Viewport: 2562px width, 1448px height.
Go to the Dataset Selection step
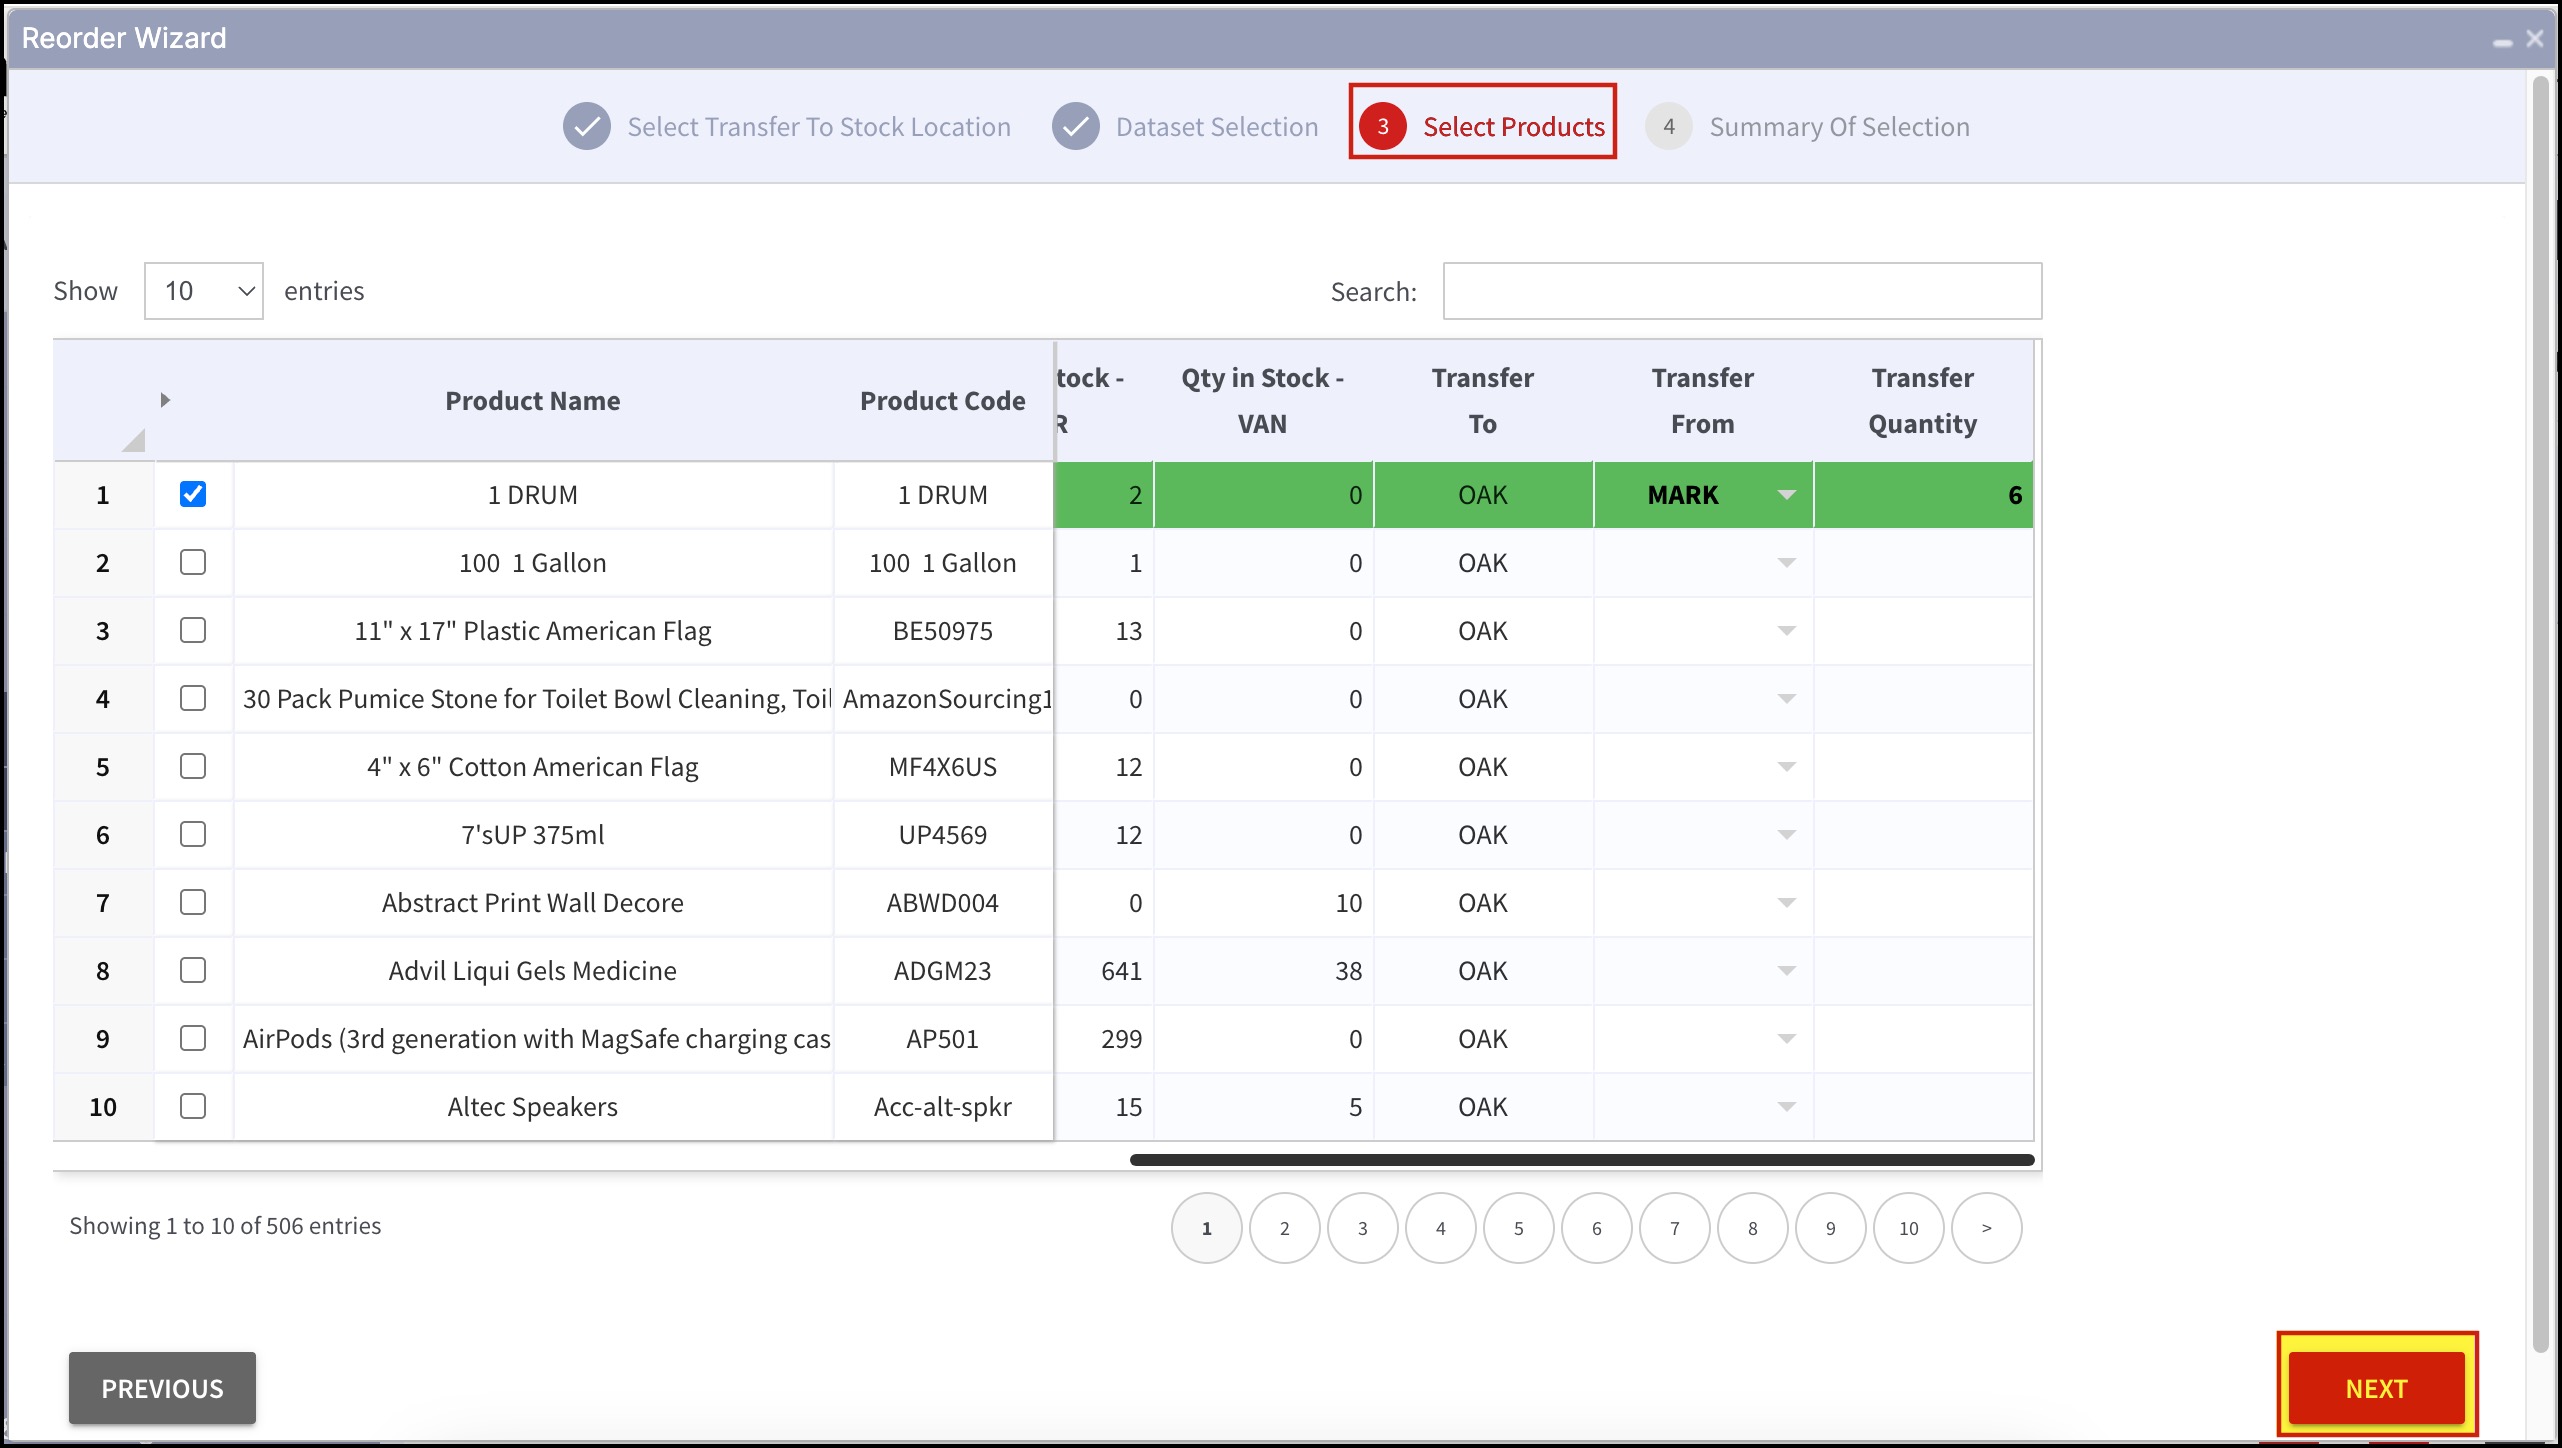tap(1216, 127)
